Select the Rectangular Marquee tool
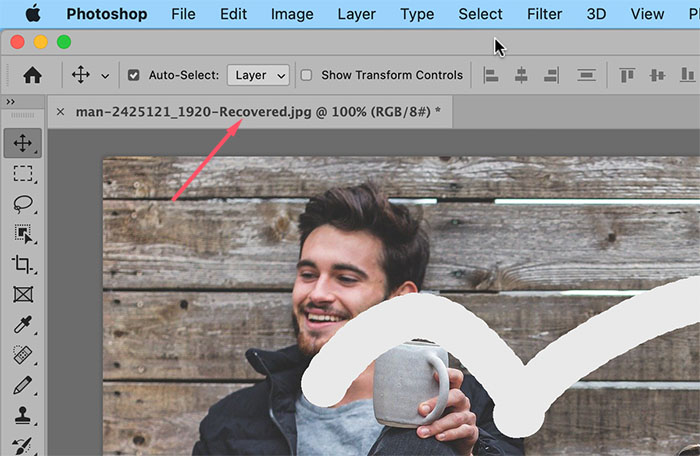Screen dimensions: 700x456 (23, 173)
